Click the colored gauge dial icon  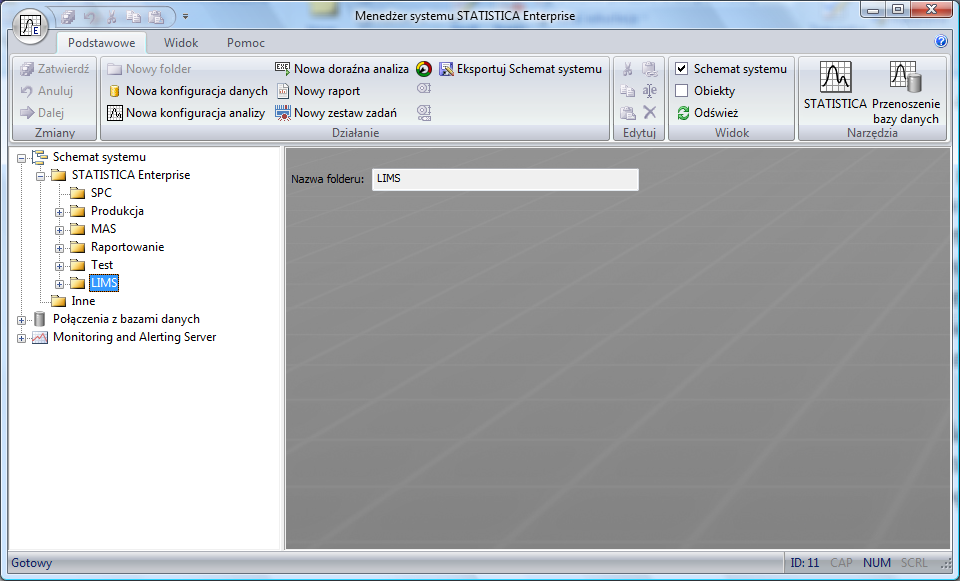(x=424, y=69)
